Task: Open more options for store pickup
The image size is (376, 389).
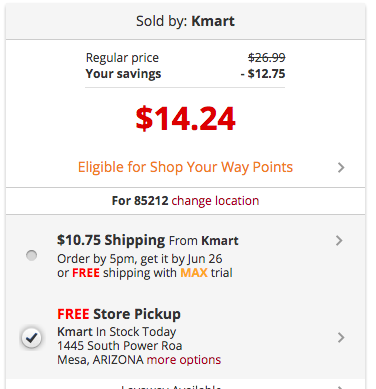Action: 184,360
